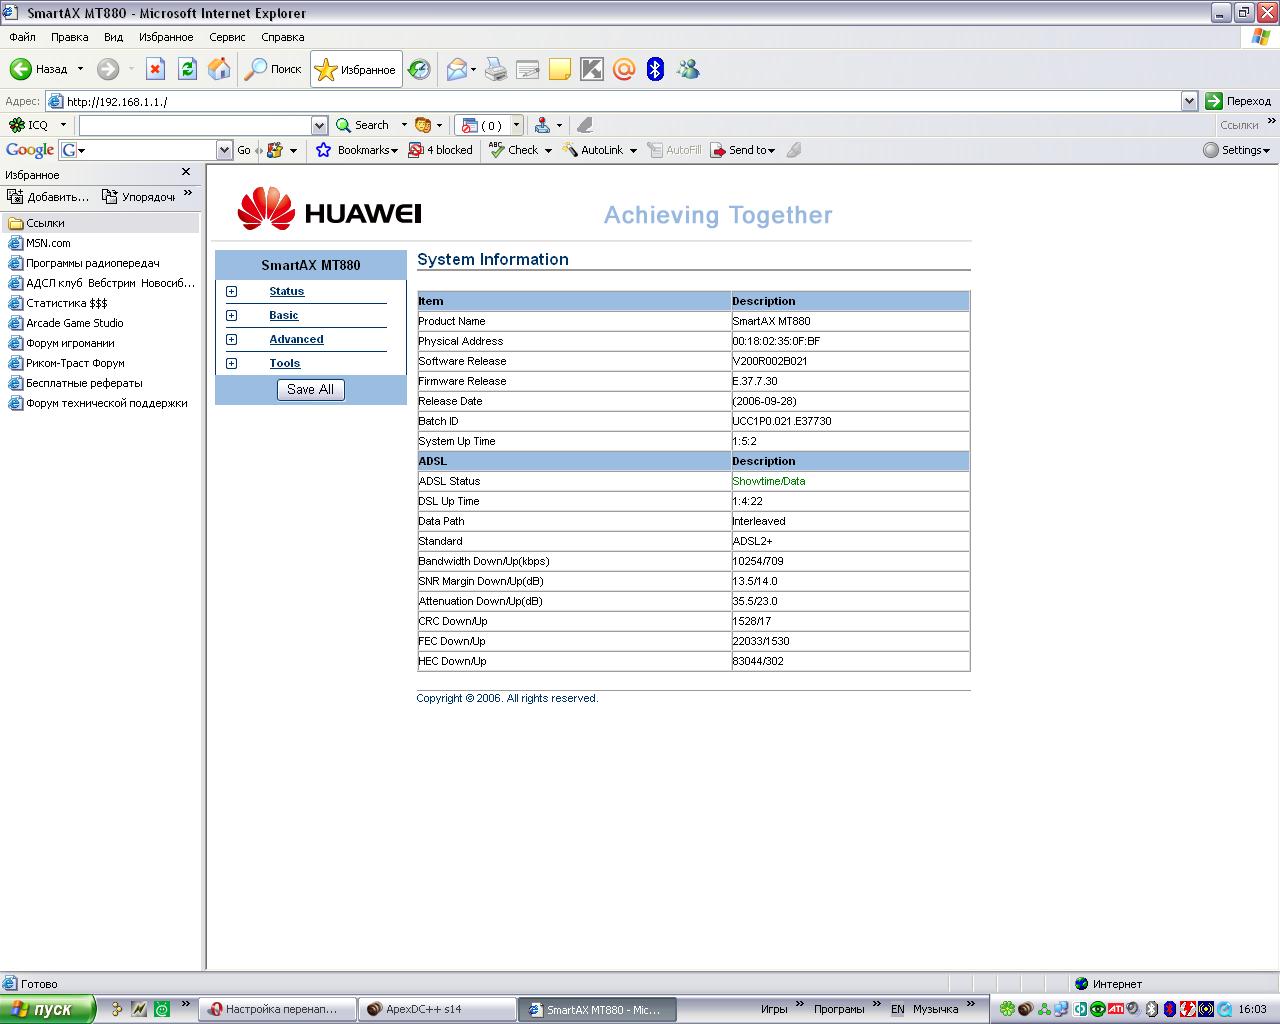Click the Status link
Screen dimensions: 1280x1024
coord(286,291)
